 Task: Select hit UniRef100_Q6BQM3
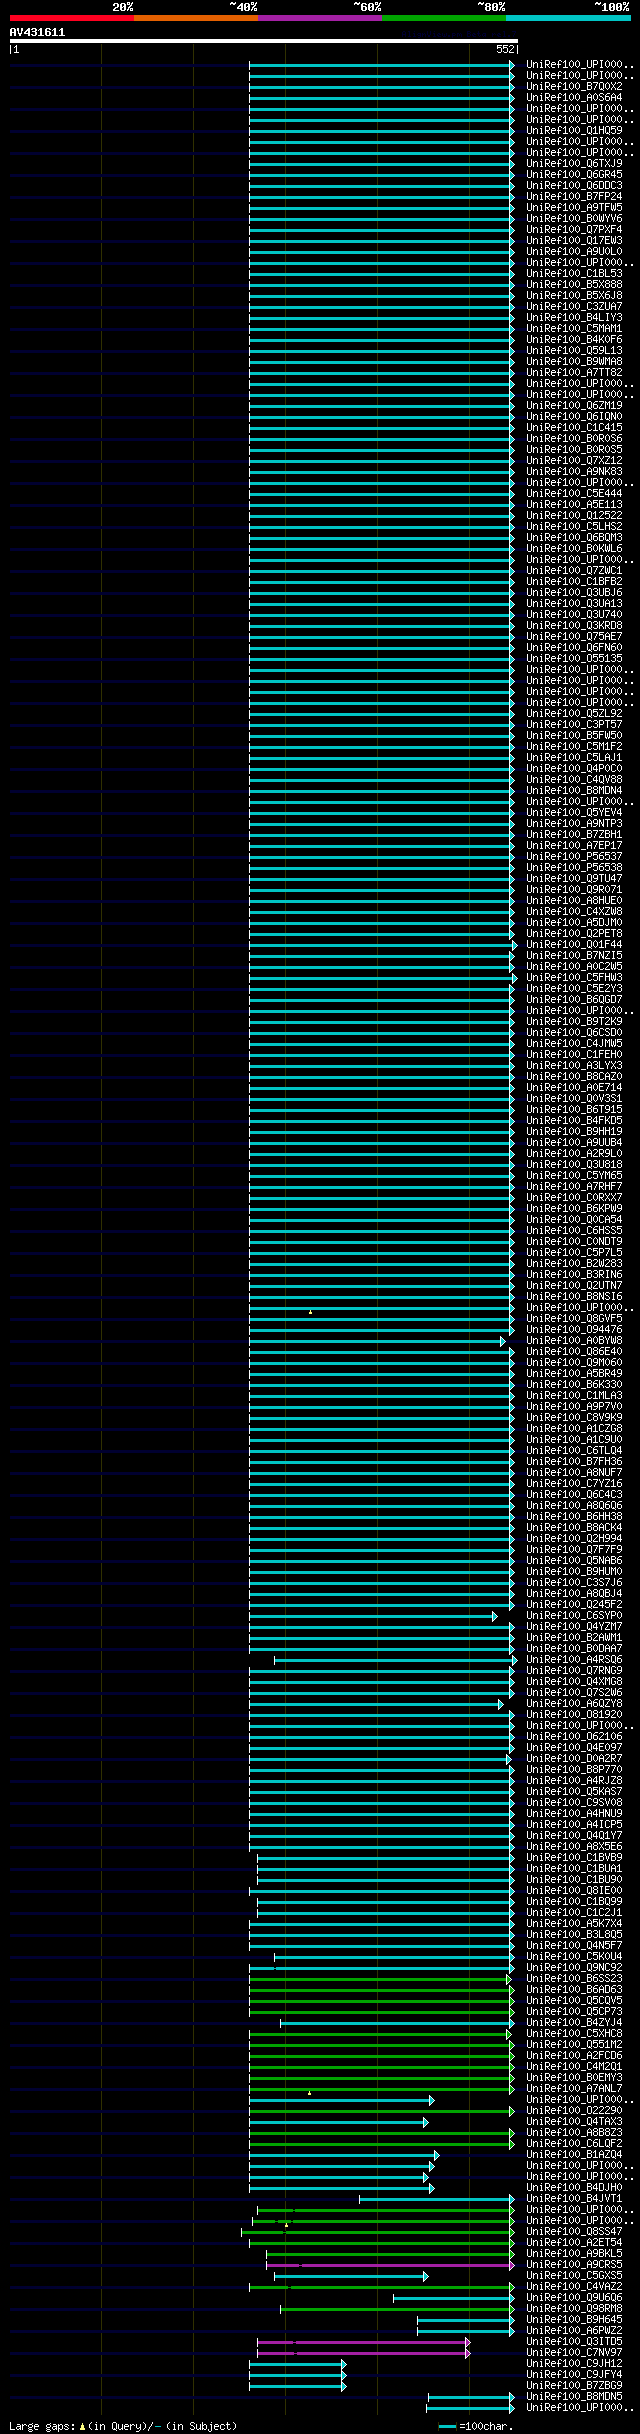tap(574, 538)
